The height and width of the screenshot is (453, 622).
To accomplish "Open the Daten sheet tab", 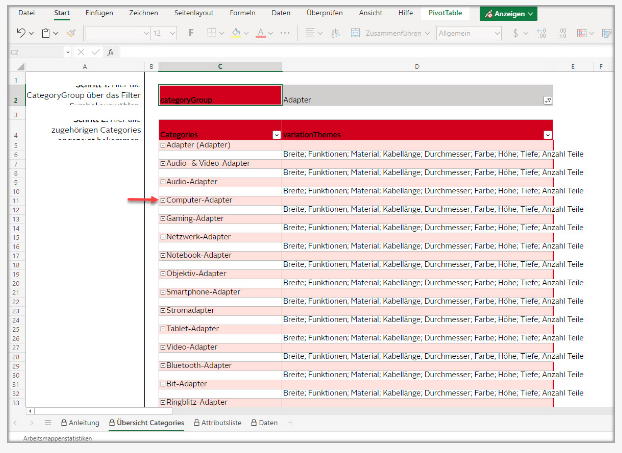I will pyautogui.click(x=264, y=423).
